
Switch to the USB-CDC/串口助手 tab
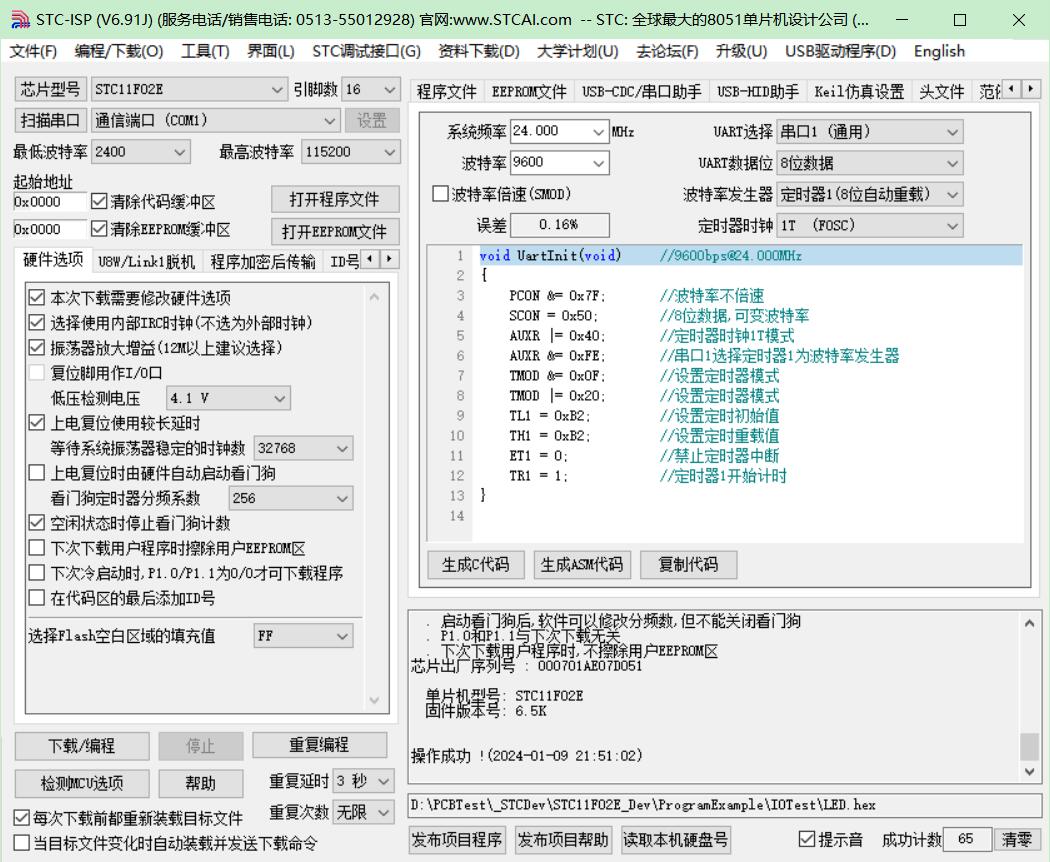pyautogui.click(x=642, y=91)
